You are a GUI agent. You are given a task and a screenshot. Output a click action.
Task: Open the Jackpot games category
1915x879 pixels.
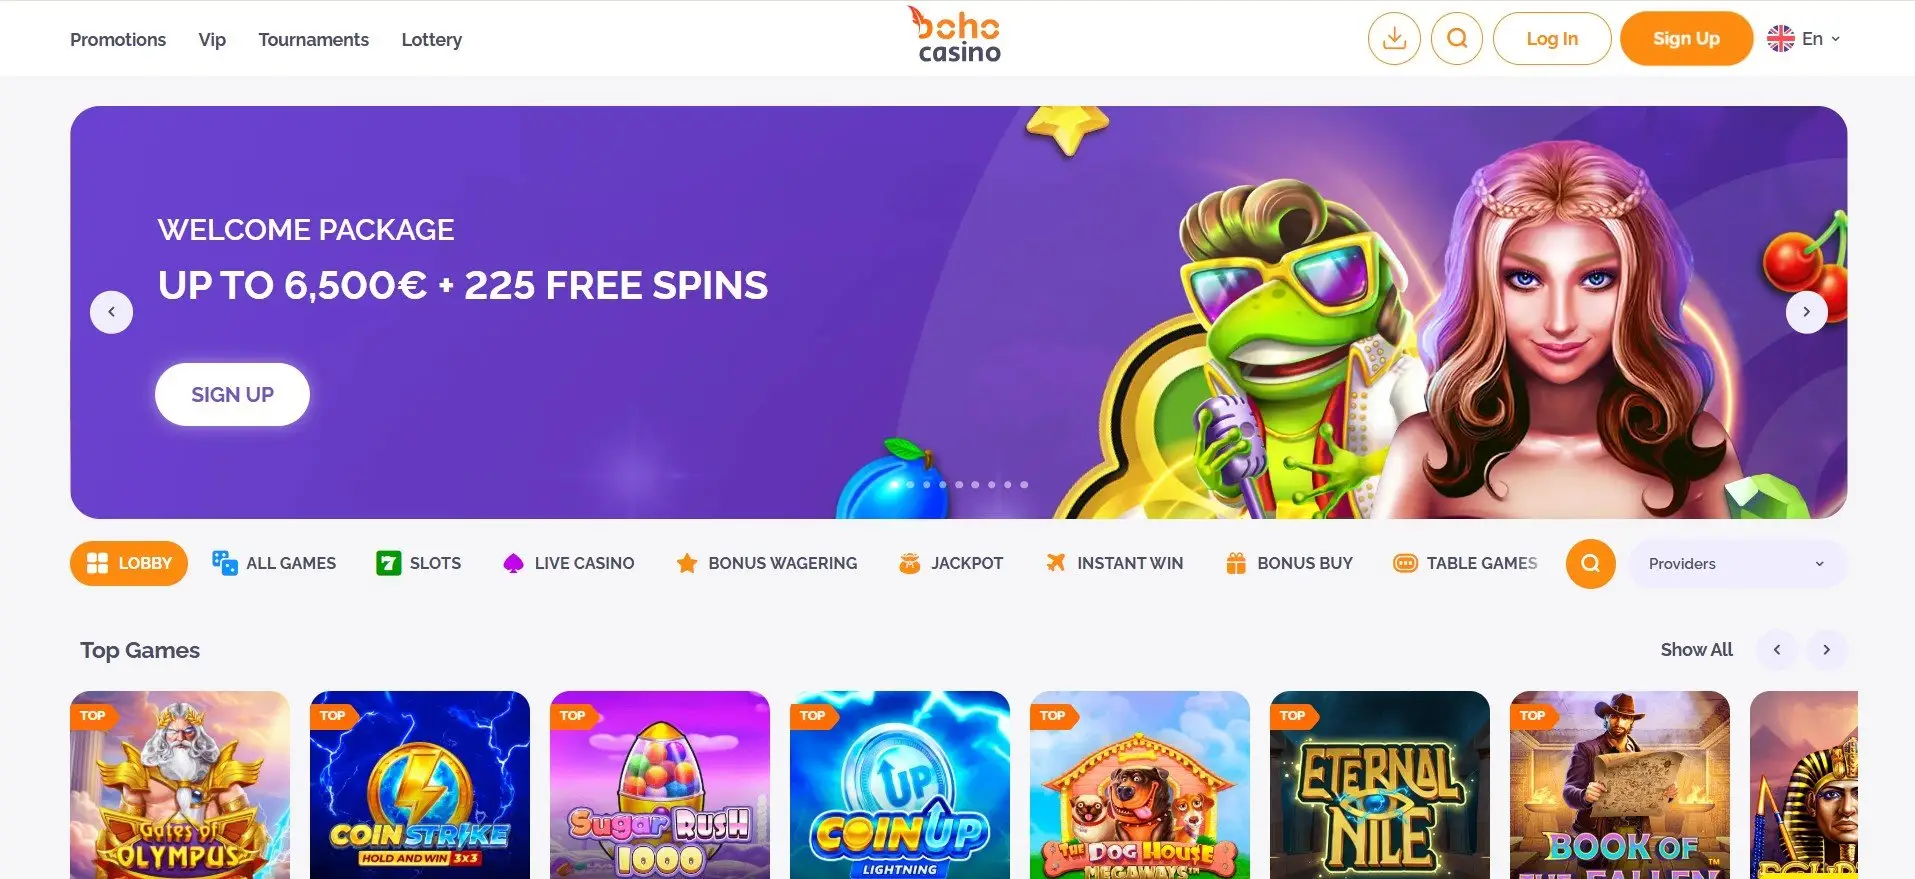pyautogui.click(x=950, y=564)
